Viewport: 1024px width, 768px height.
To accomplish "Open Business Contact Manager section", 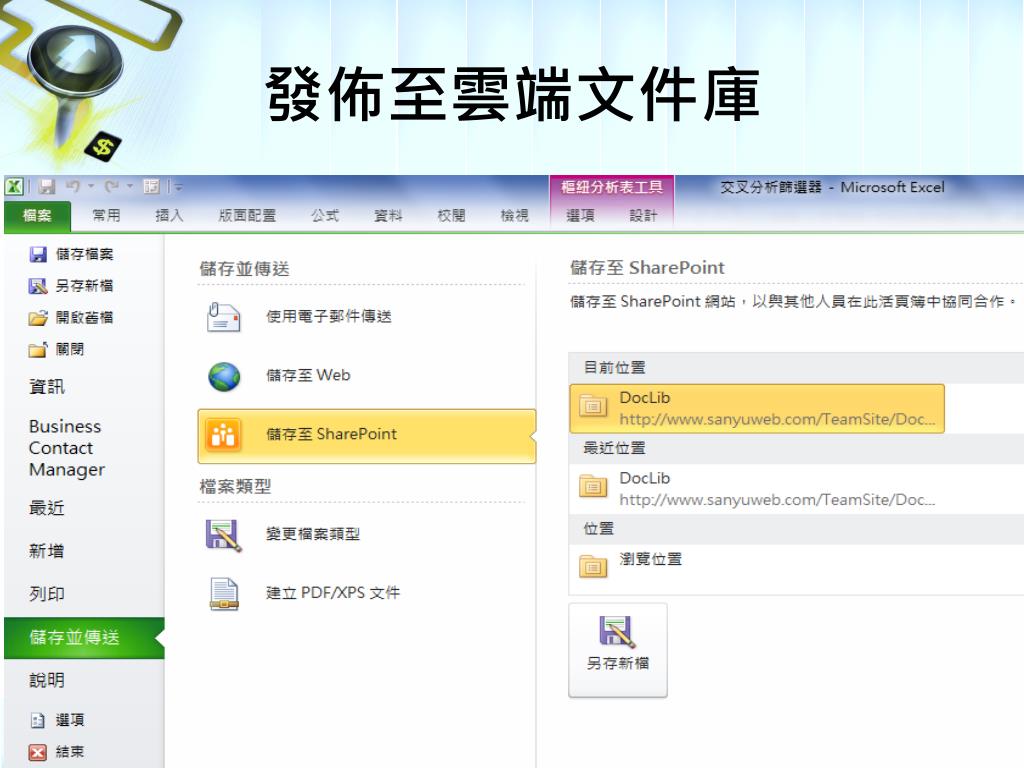I will coord(67,448).
